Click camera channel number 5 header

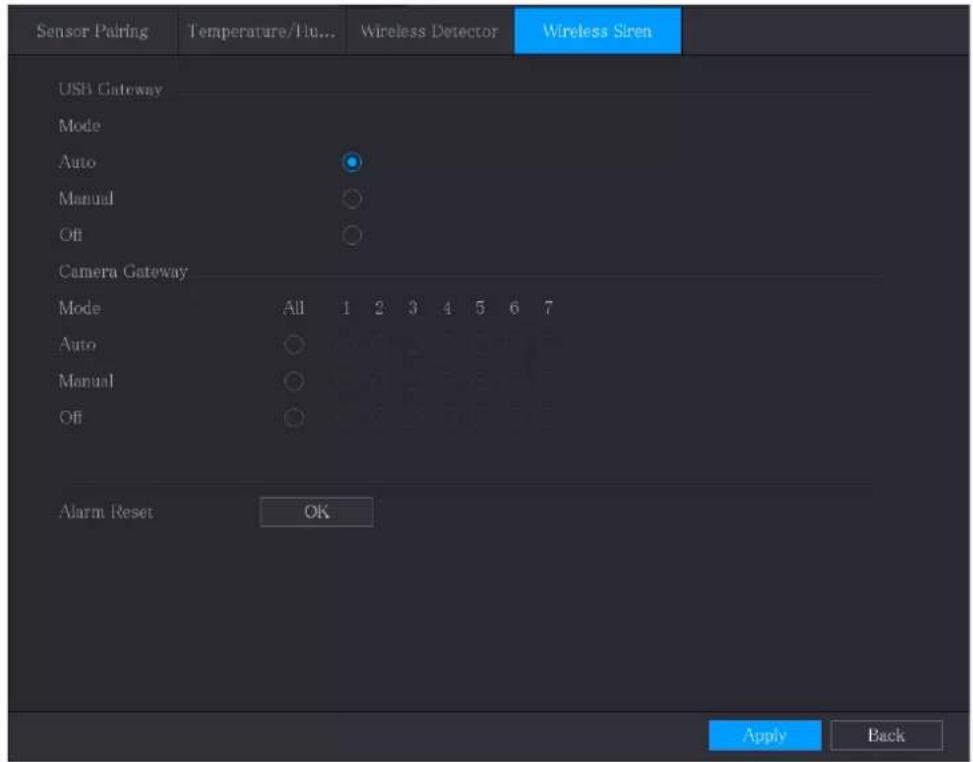[x=480, y=308]
